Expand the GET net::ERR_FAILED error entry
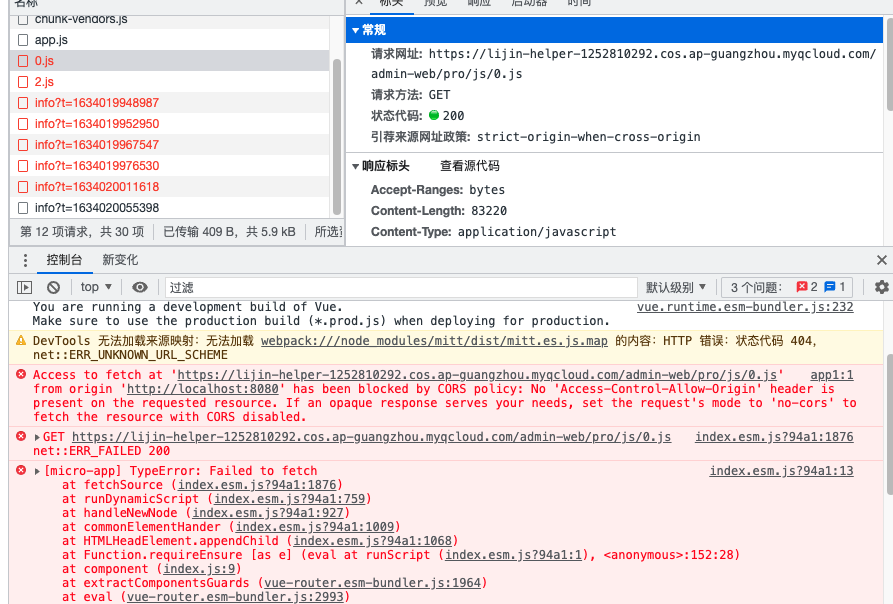The image size is (893, 604). [x=37, y=437]
